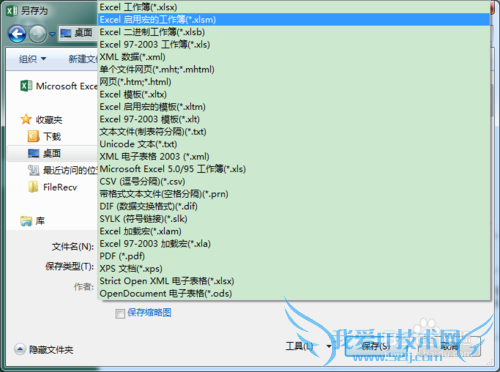Select 桌面 in the navigation pane
This screenshot has height=372, width=500.
pos(52,153)
